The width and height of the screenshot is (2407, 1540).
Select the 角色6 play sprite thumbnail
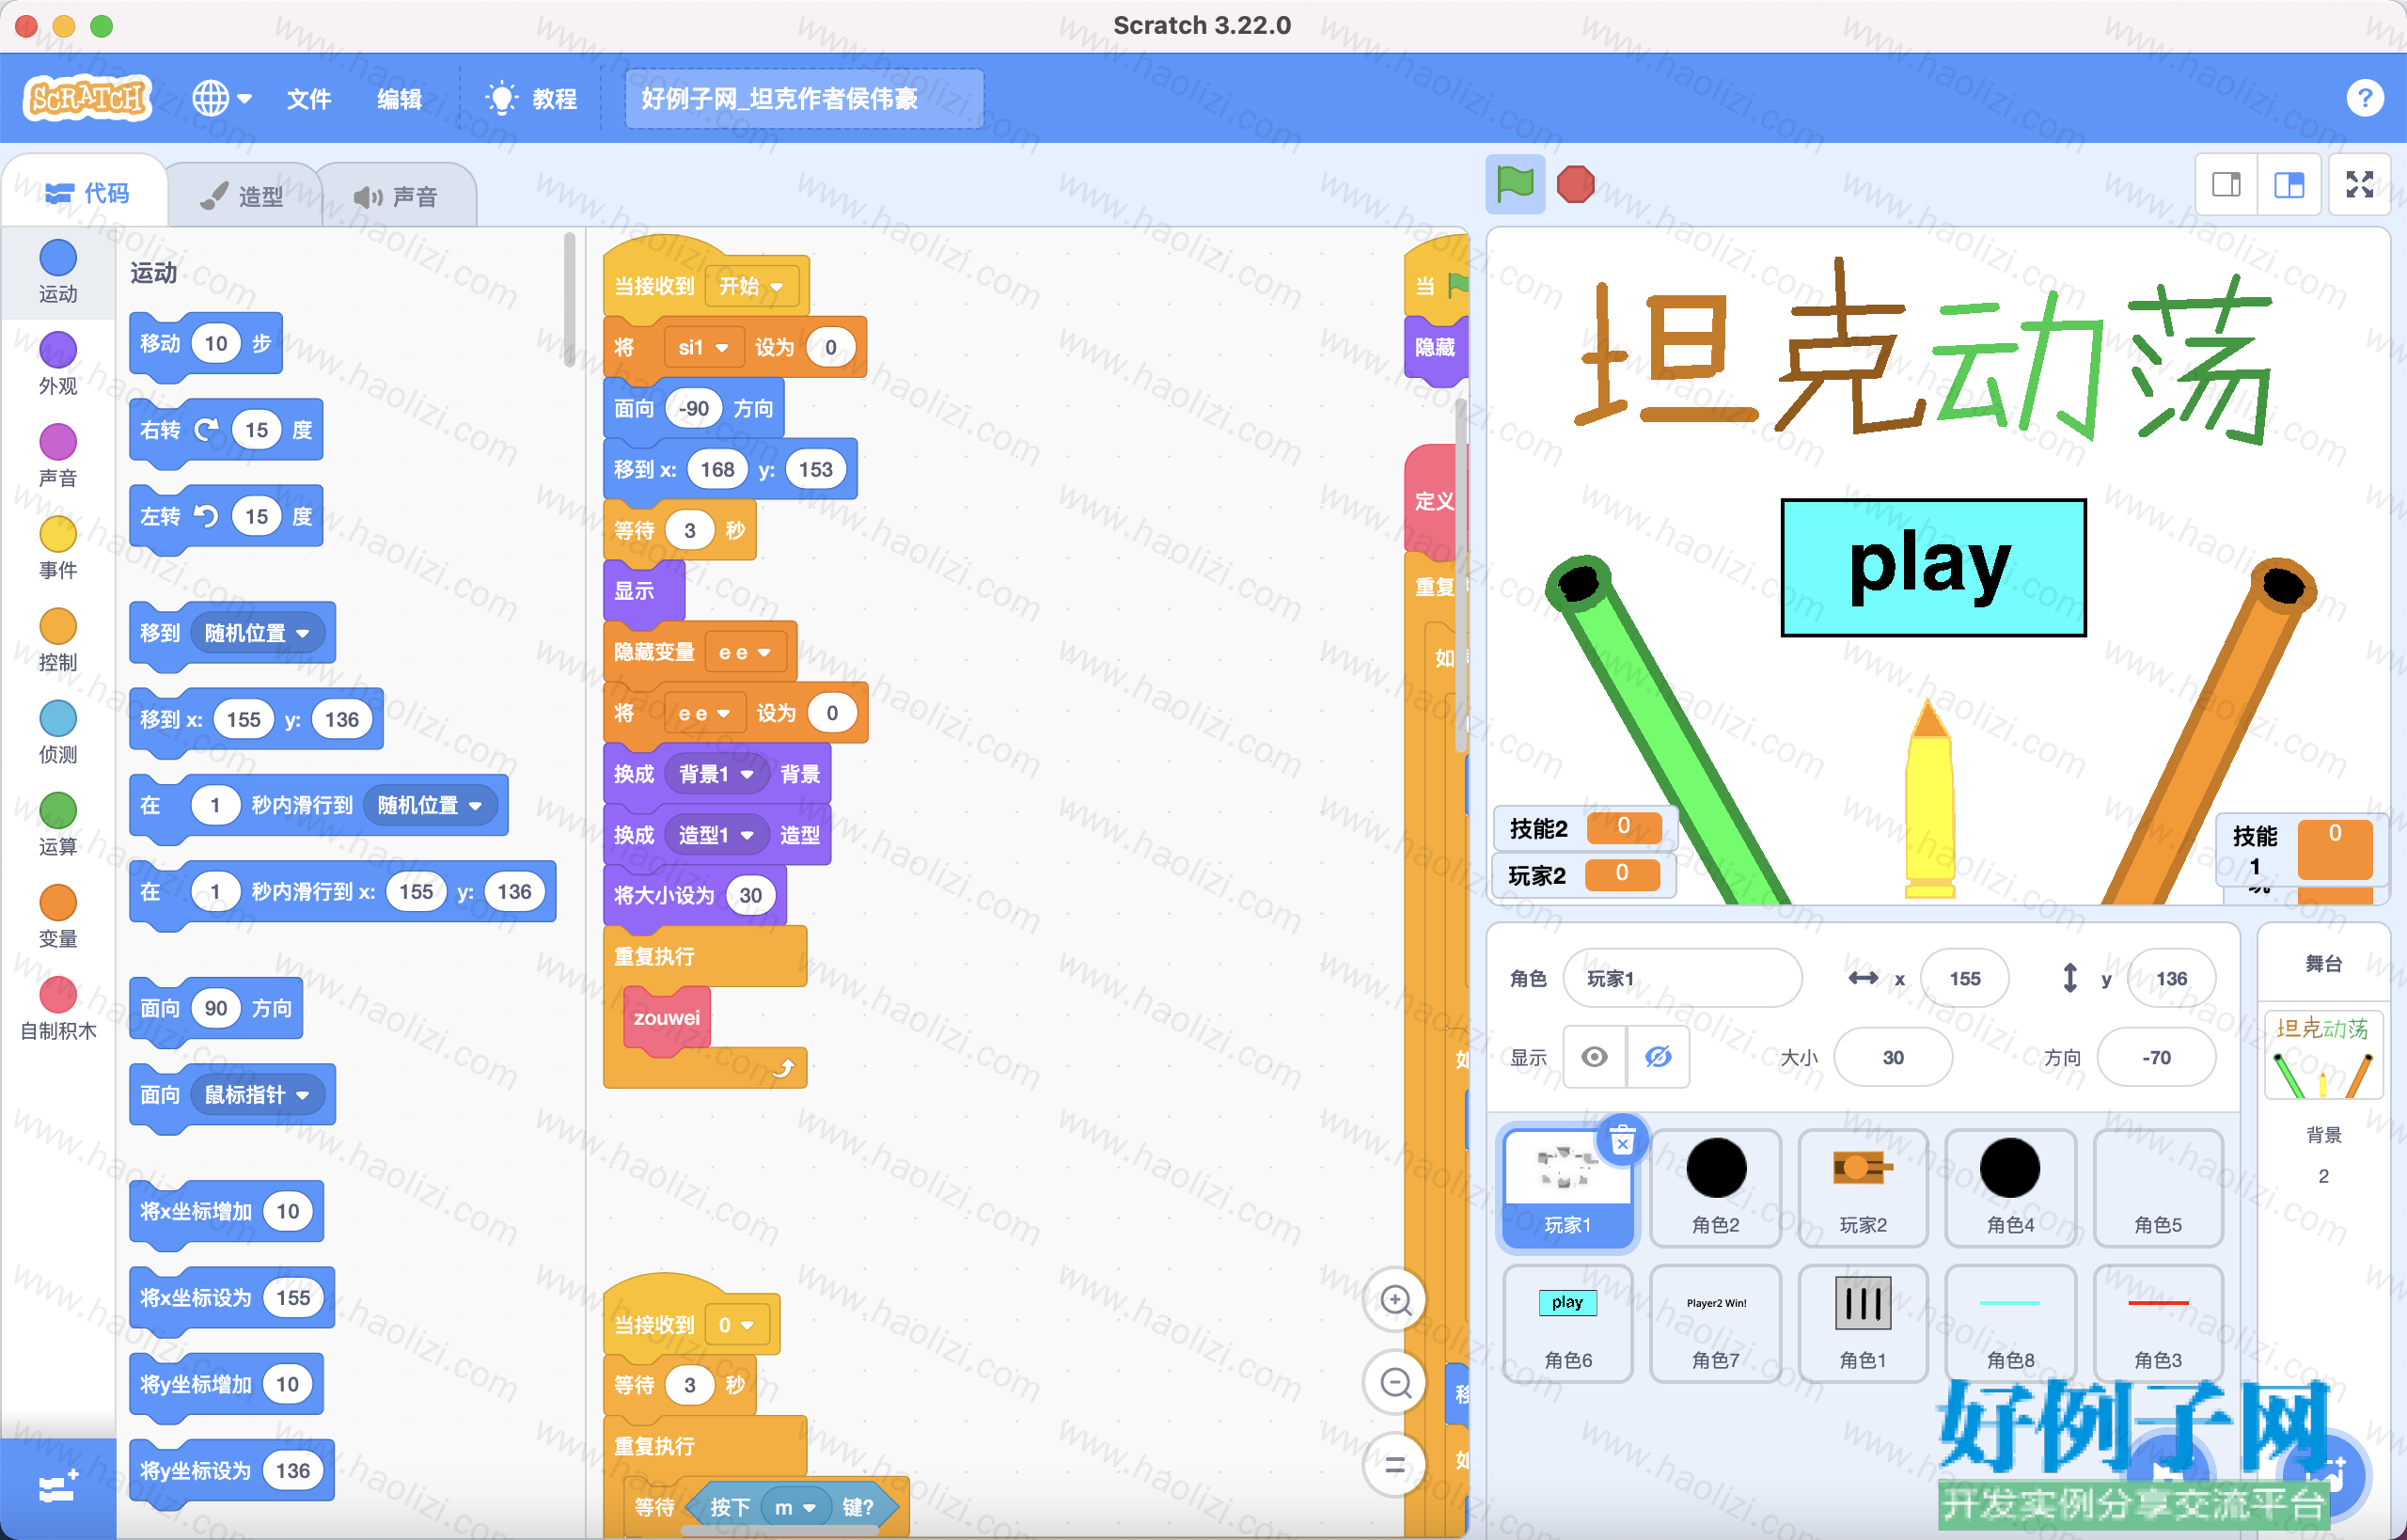pos(1568,1323)
